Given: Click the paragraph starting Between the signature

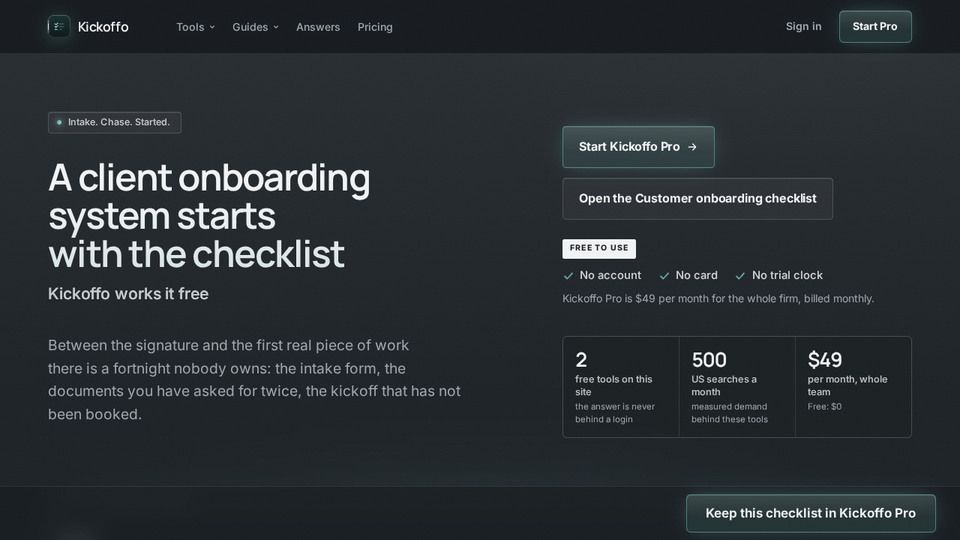Looking at the screenshot, I should [254, 380].
